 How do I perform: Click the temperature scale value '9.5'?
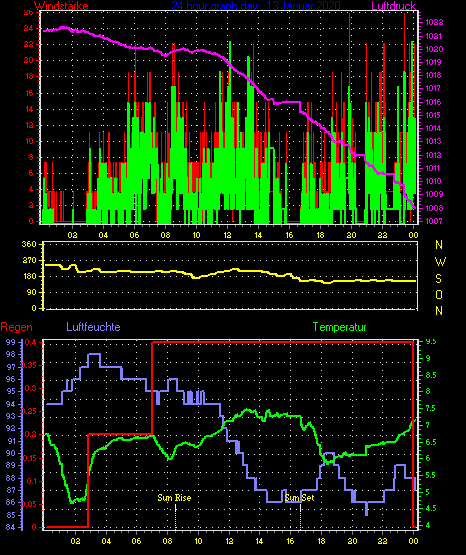pyautogui.click(x=431, y=342)
